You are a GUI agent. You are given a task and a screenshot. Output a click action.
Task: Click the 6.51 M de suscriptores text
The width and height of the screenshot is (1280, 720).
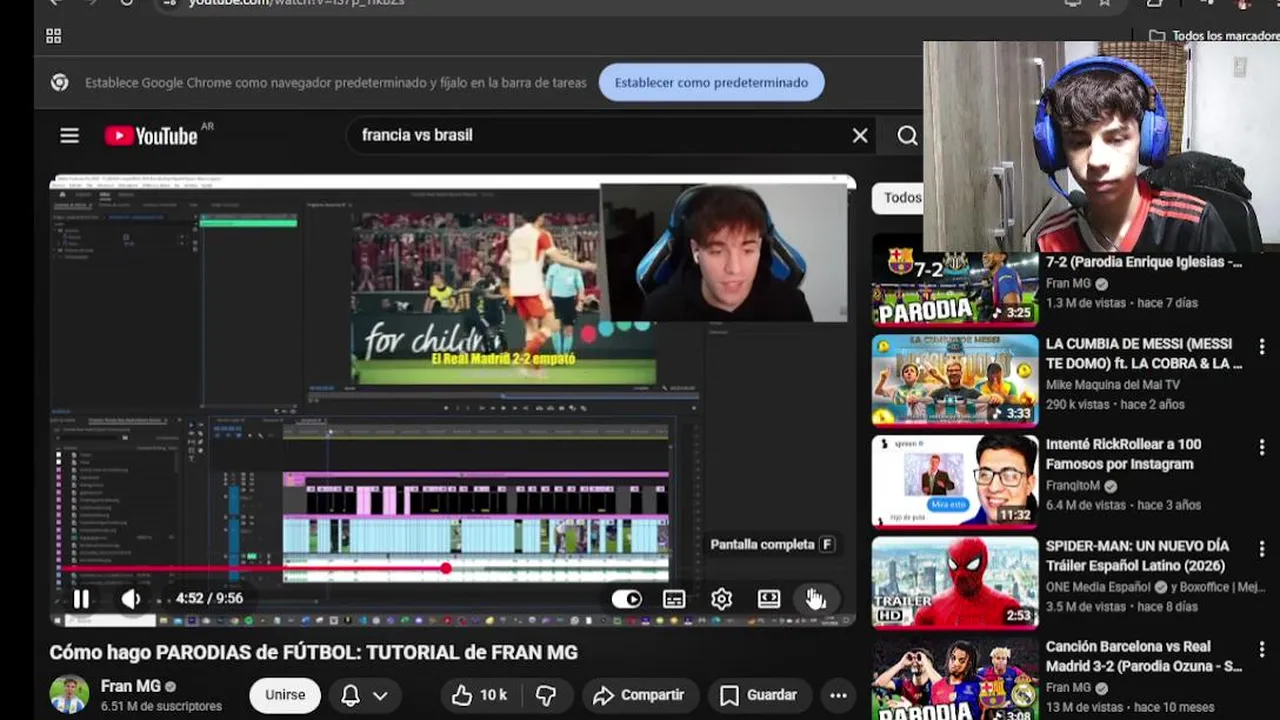point(161,706)
